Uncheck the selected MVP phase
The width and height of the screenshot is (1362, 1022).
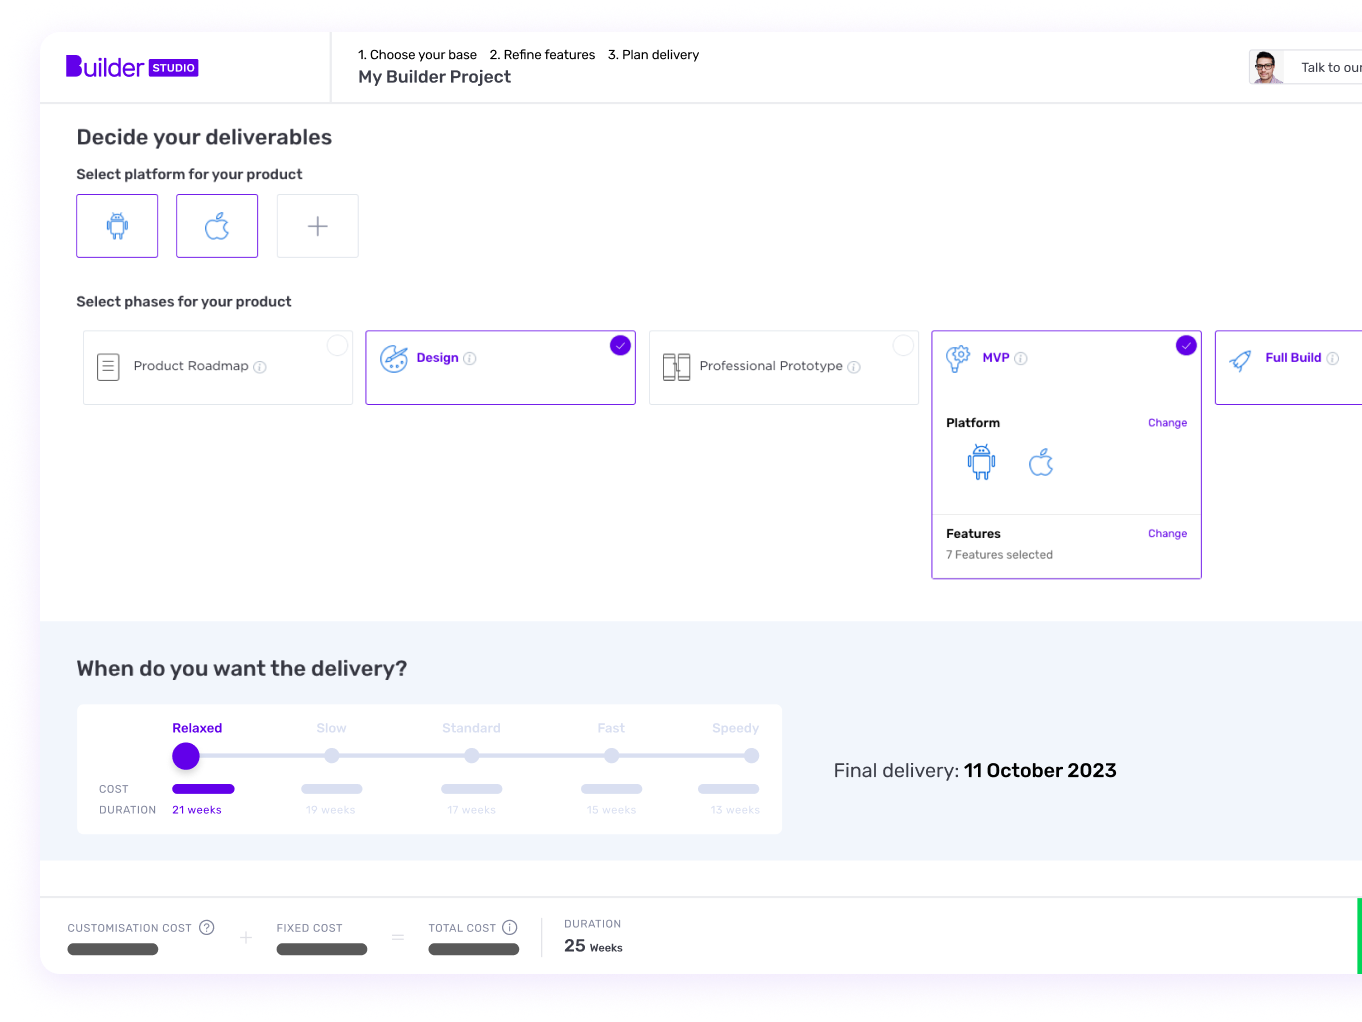point(1186,345)
